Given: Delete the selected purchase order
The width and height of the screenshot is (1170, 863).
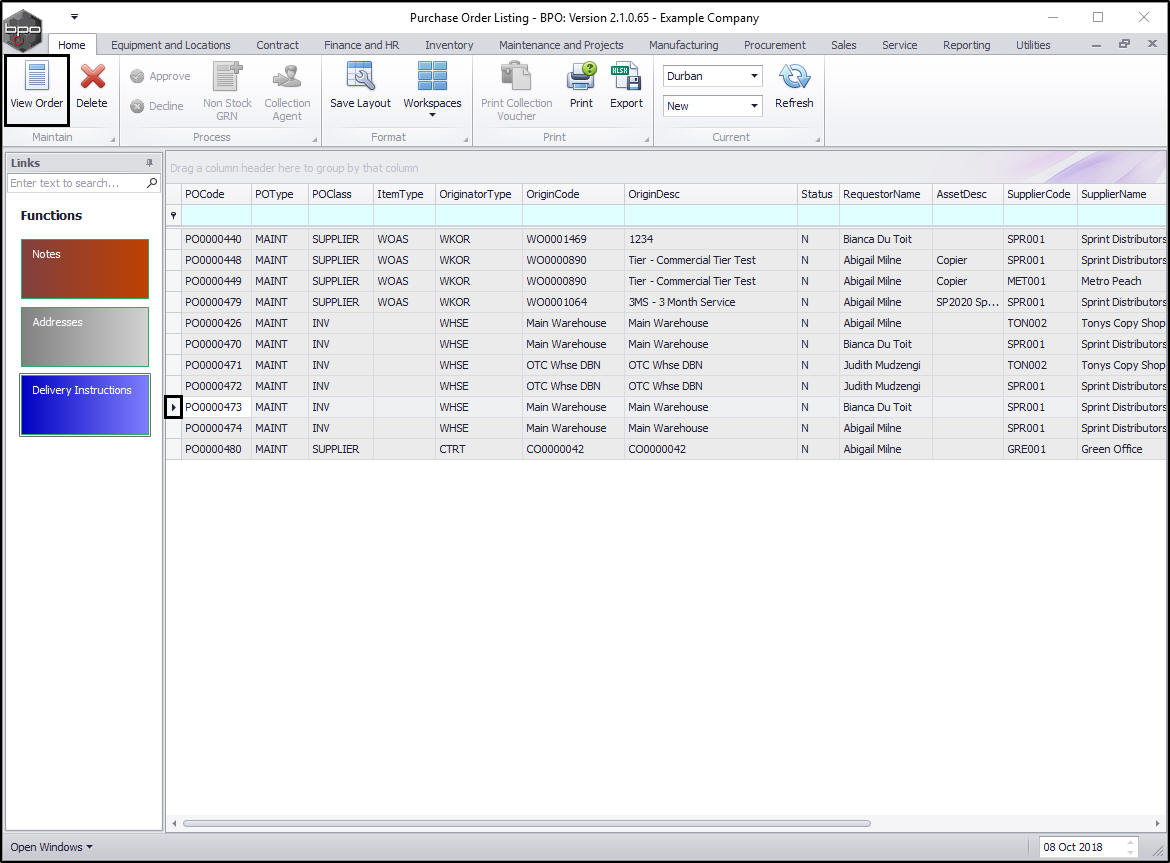Looking at the screenshot, I should pyautogui.click(x=92, y=87).
